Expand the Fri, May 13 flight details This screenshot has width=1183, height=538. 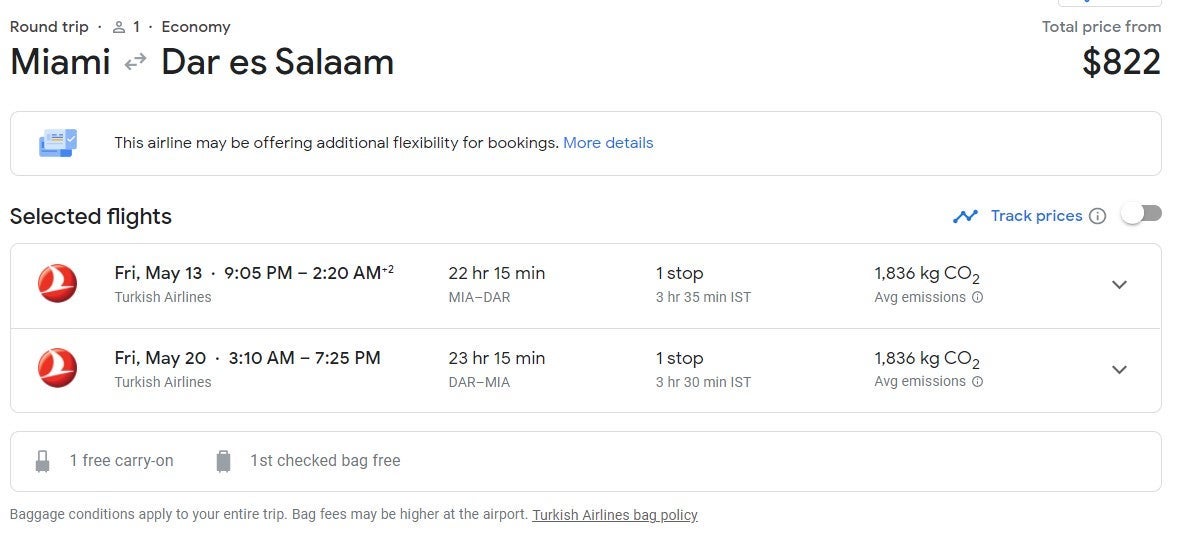(1119, 285)
